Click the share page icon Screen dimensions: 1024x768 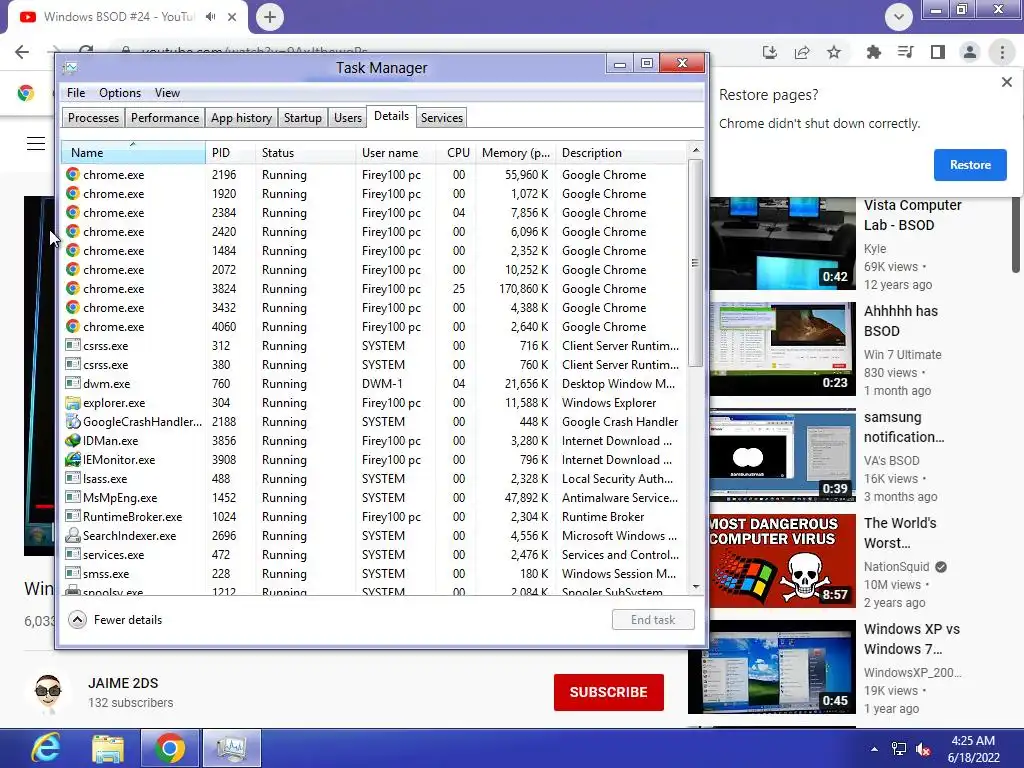802,52
